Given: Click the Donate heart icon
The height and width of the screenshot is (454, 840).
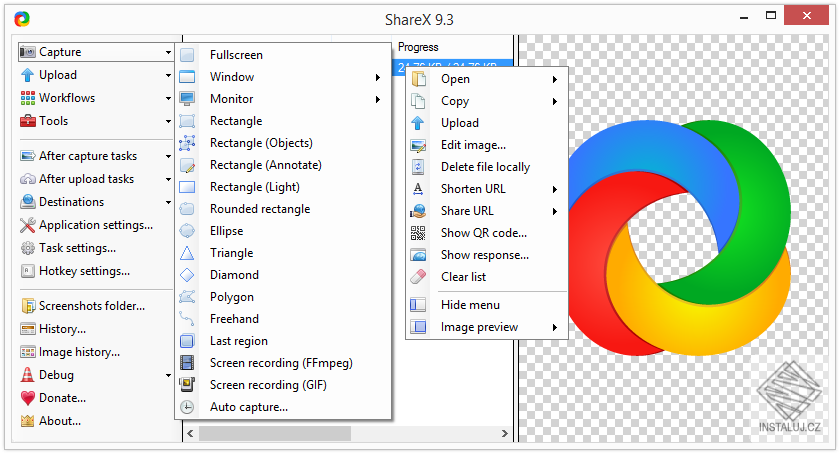Looking at the screenshot, I should click(x=27, y=398).
